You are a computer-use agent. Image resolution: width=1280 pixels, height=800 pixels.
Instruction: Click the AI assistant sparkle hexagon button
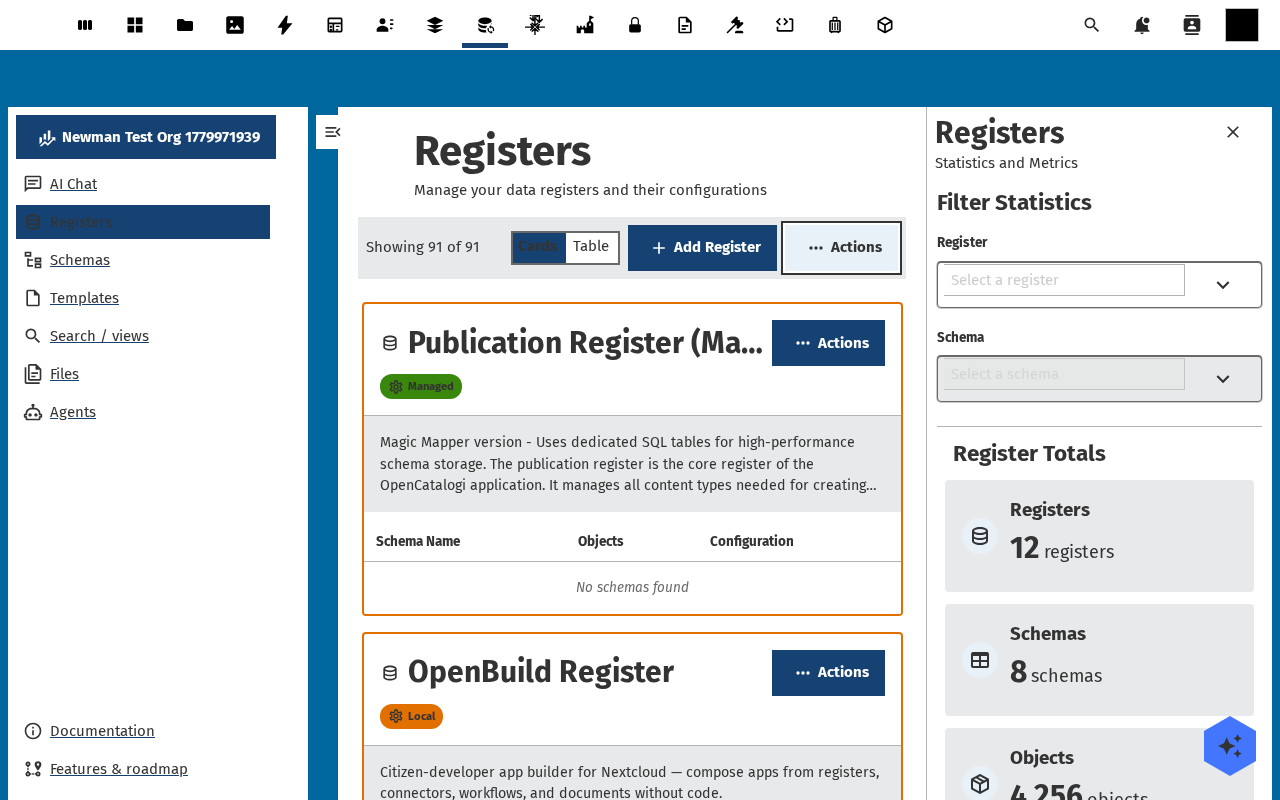coord(1230,746)
